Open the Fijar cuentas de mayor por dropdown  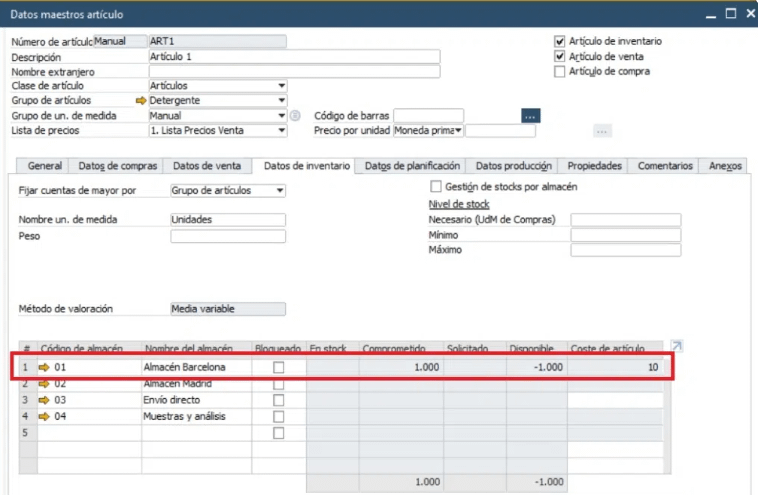coord(280,190)
